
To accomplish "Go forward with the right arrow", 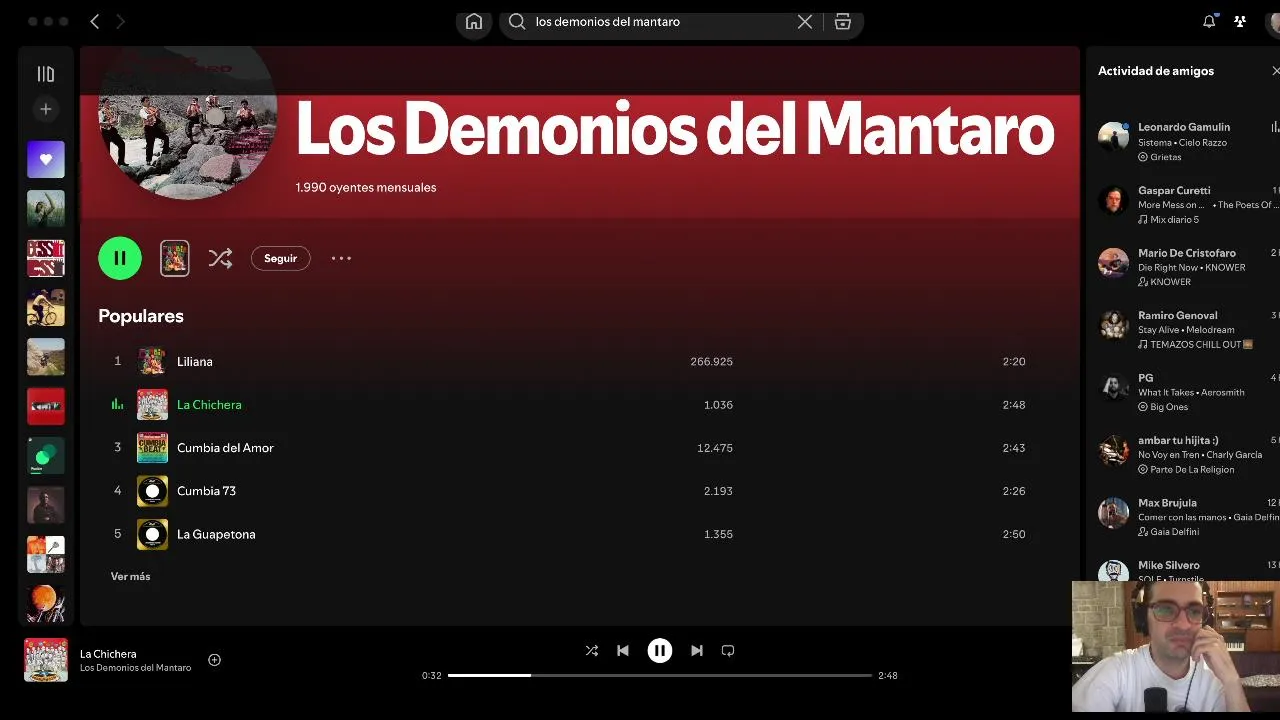I will click(120, 21).
